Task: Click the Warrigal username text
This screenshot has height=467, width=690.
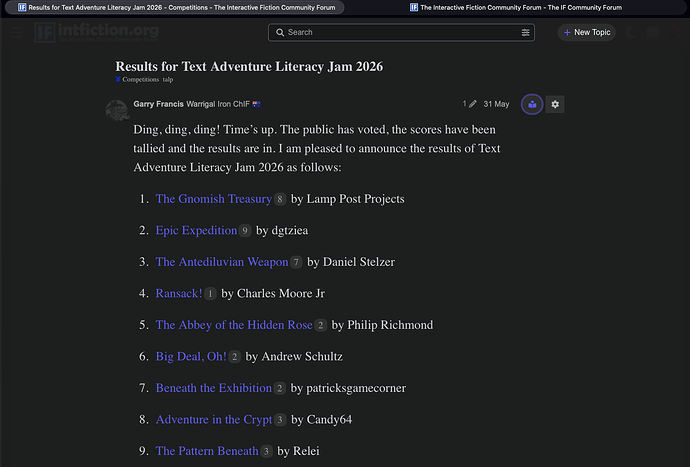Action: pos(201,104)
